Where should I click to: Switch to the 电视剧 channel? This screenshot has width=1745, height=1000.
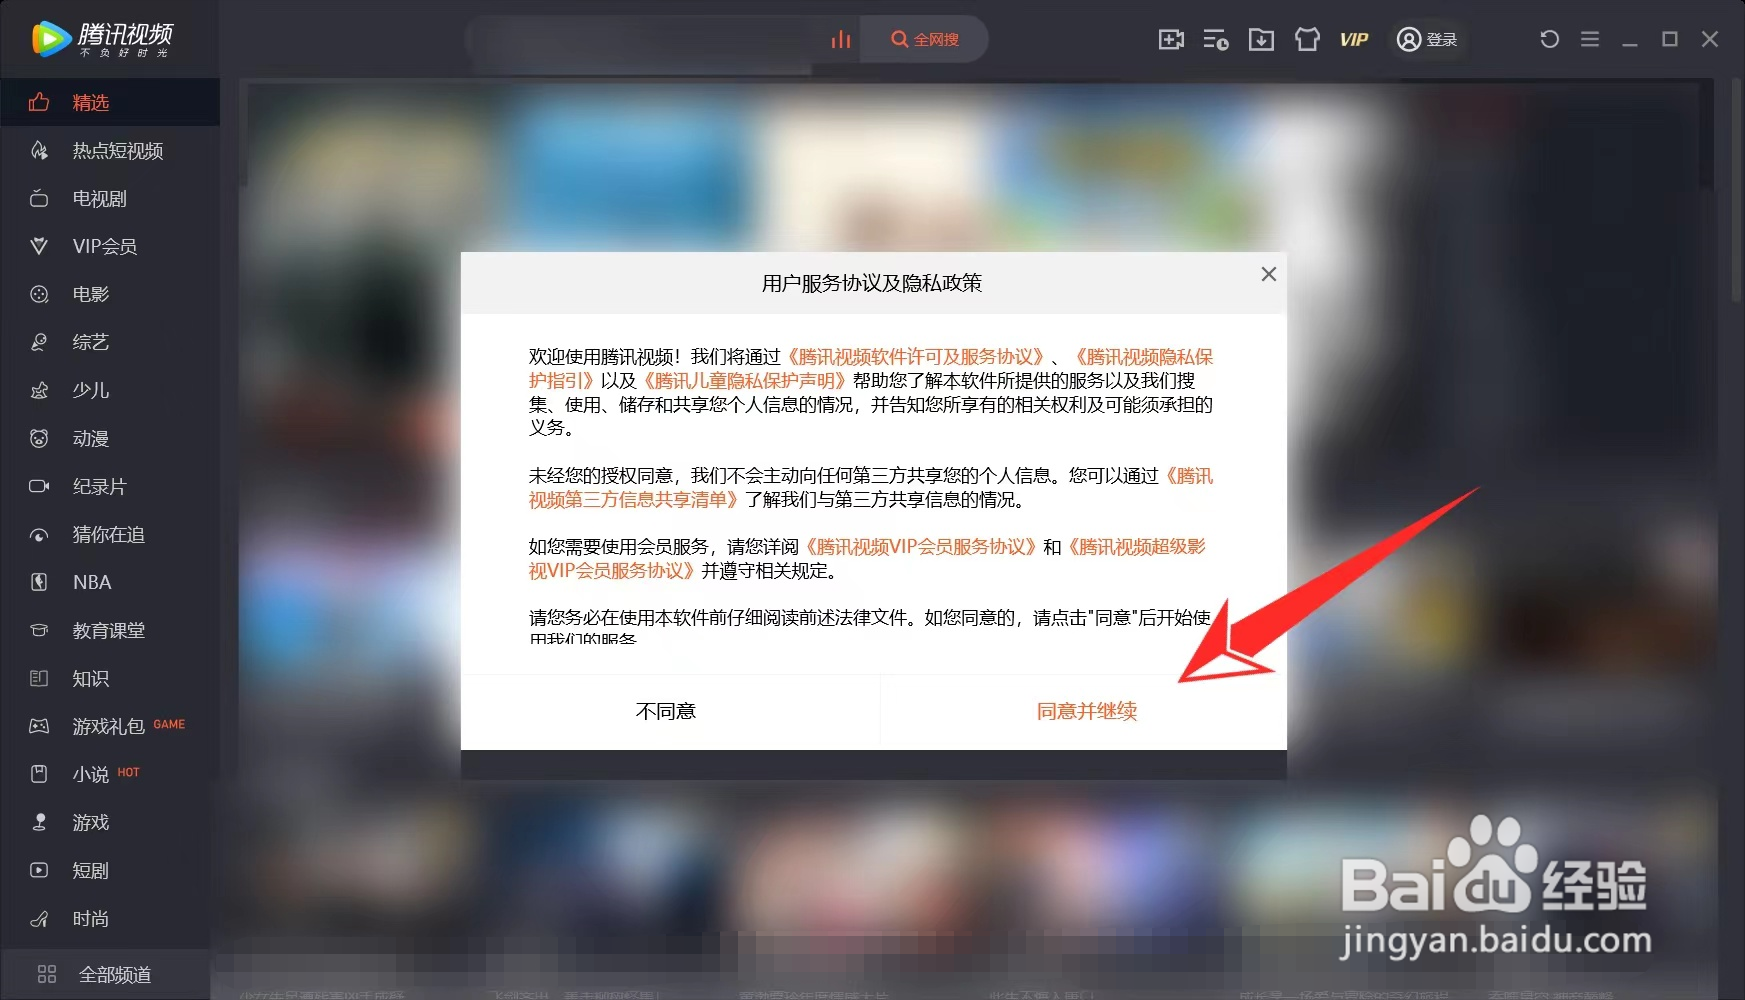point(96,198)
